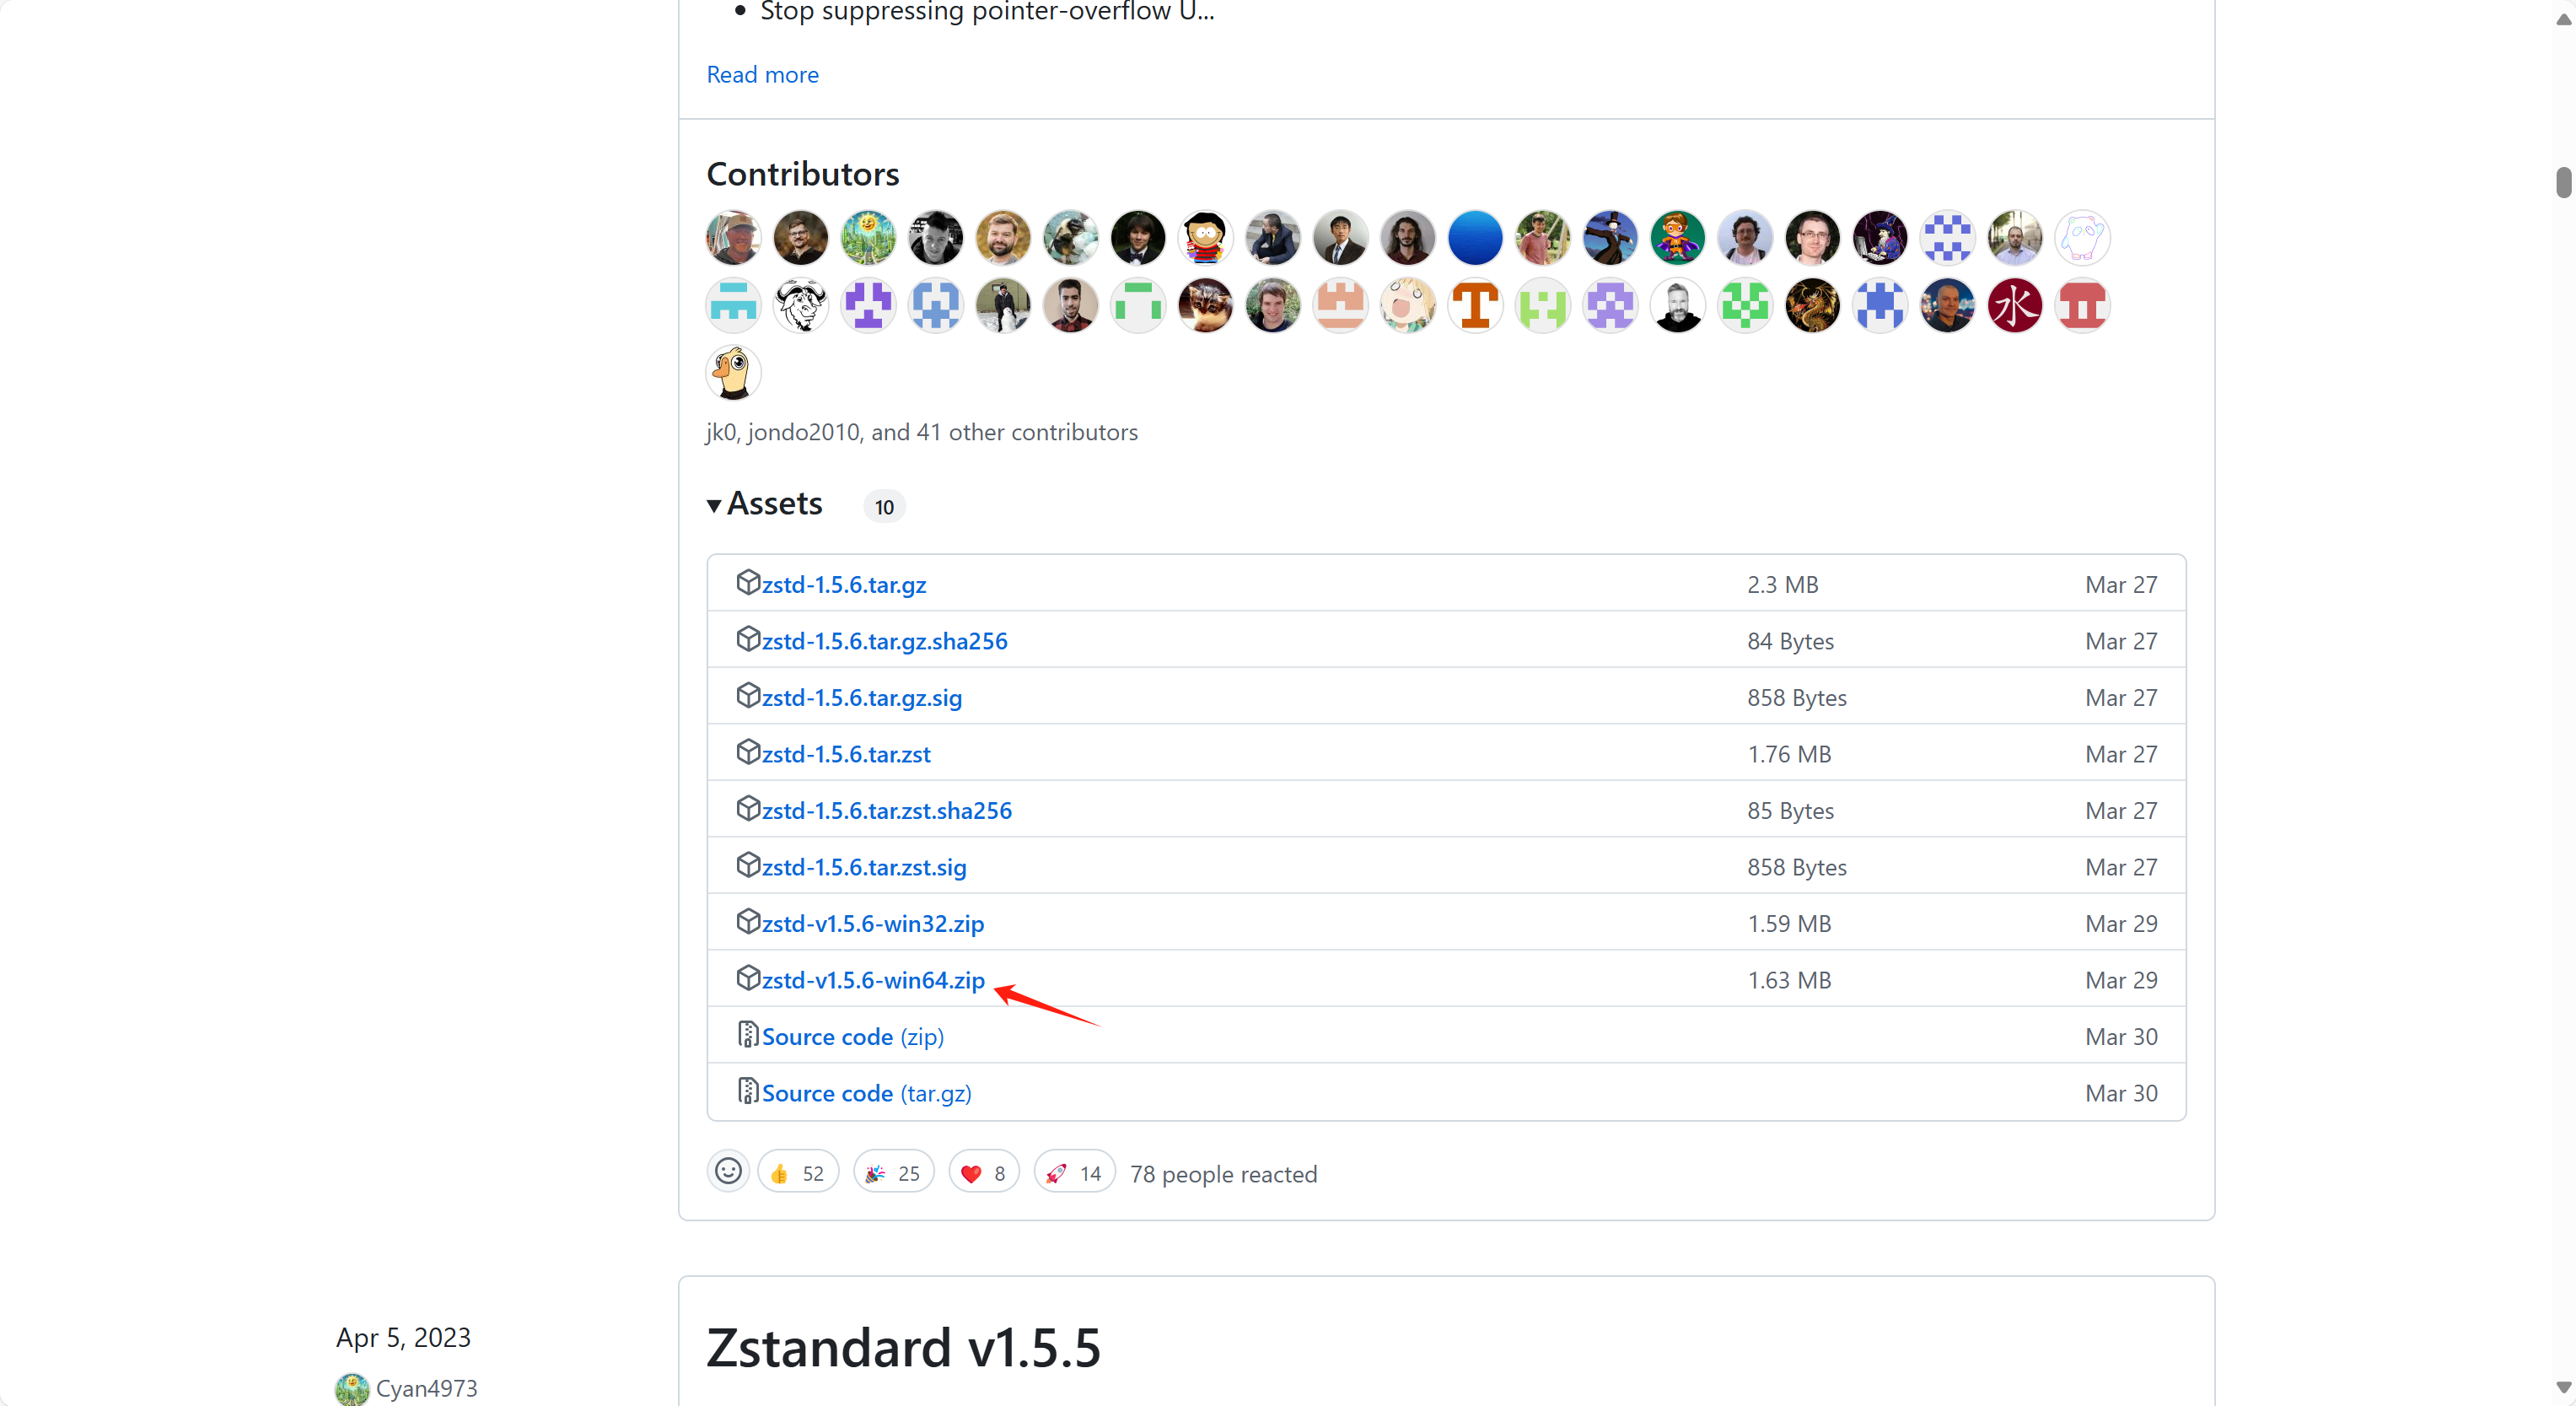Image resolution: width=2576 pixels, height=1406 pixels.
Task: Open the red 水 character contributor avatar
Action: (x=2014, y=305)
